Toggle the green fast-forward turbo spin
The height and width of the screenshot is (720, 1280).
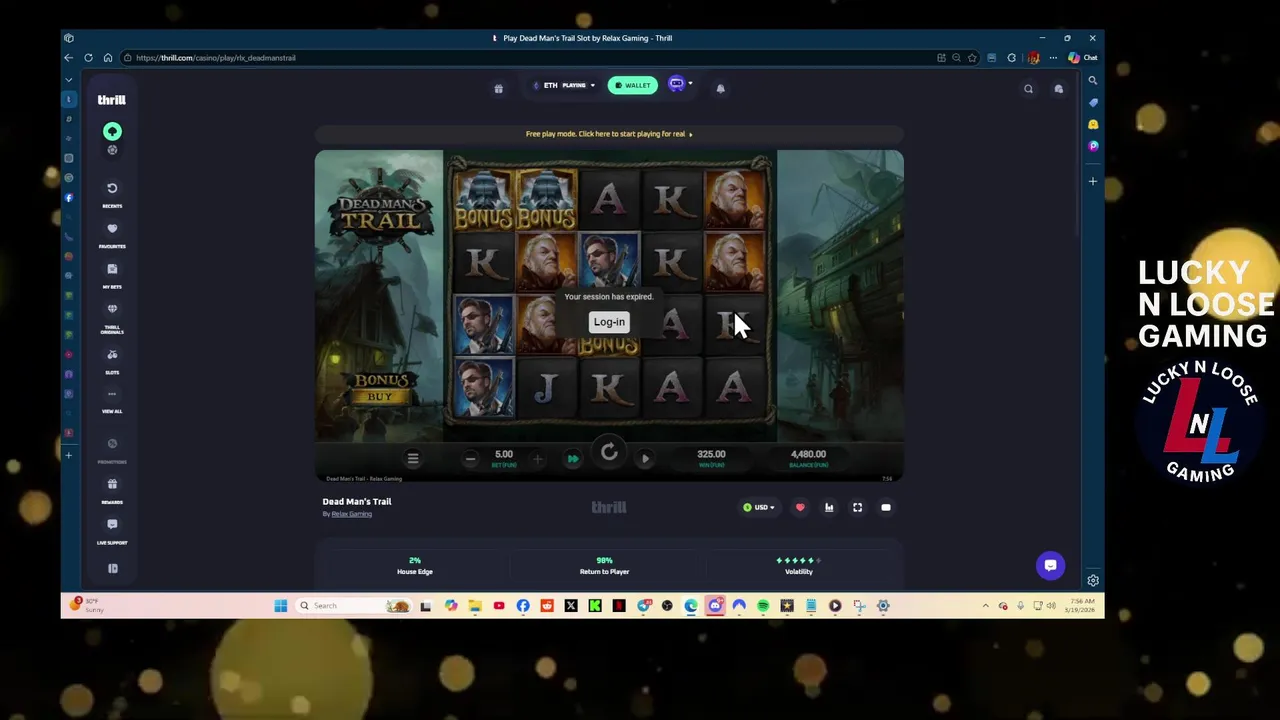pyautogui.click(x=573, y=459)
